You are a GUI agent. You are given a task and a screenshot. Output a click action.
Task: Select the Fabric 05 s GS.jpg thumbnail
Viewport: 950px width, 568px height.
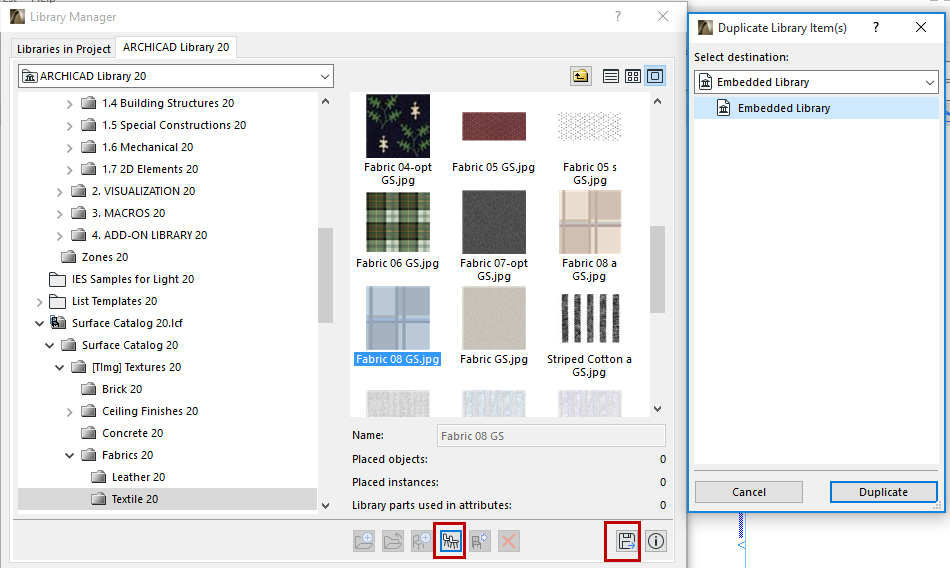(x=590, y=126)
